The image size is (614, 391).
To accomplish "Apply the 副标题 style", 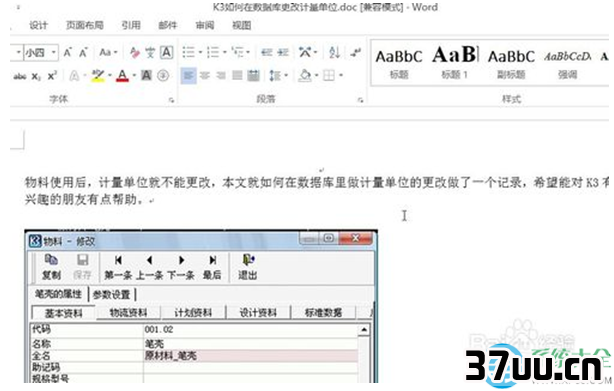I will (x=511, y=63).
